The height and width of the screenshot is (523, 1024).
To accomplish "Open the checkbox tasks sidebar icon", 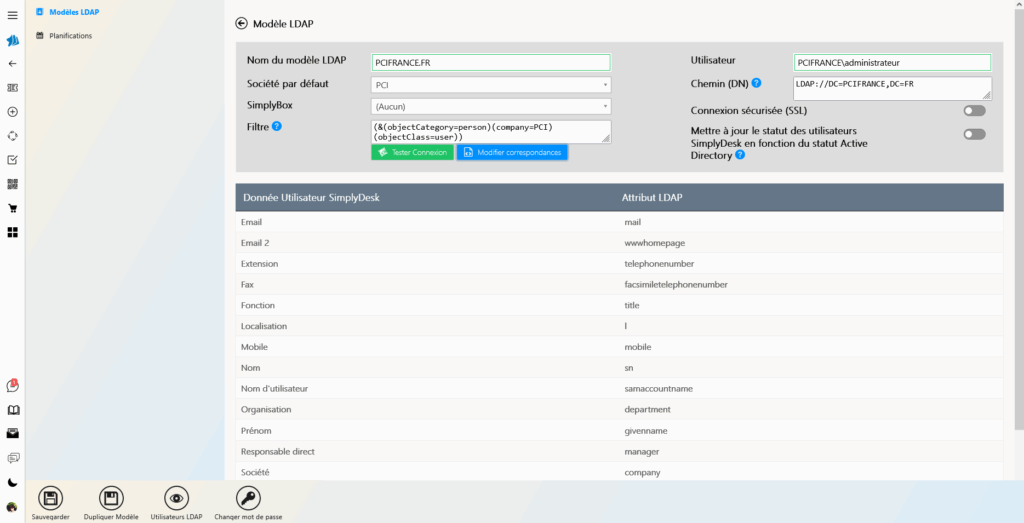I will point(12,160).
